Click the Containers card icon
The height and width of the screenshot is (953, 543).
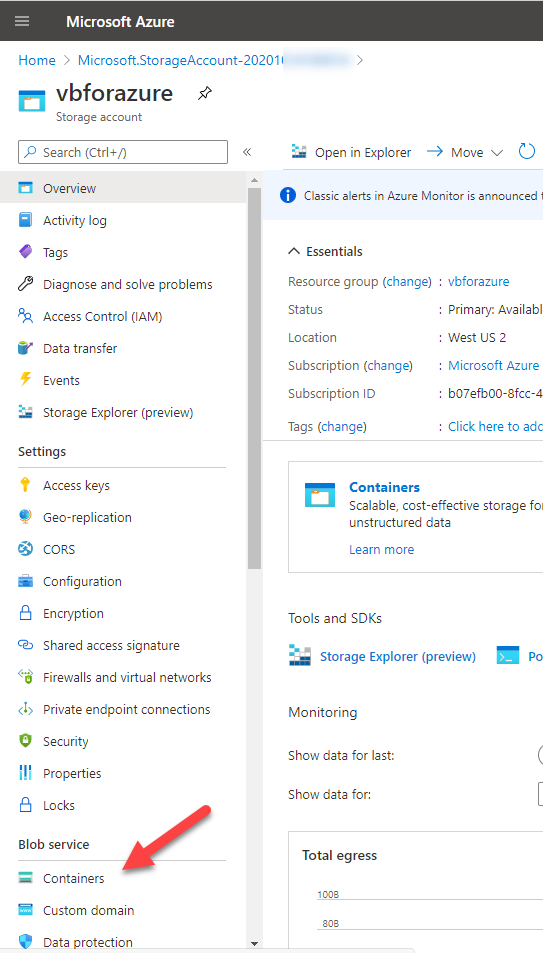click(x=320, y=495)
